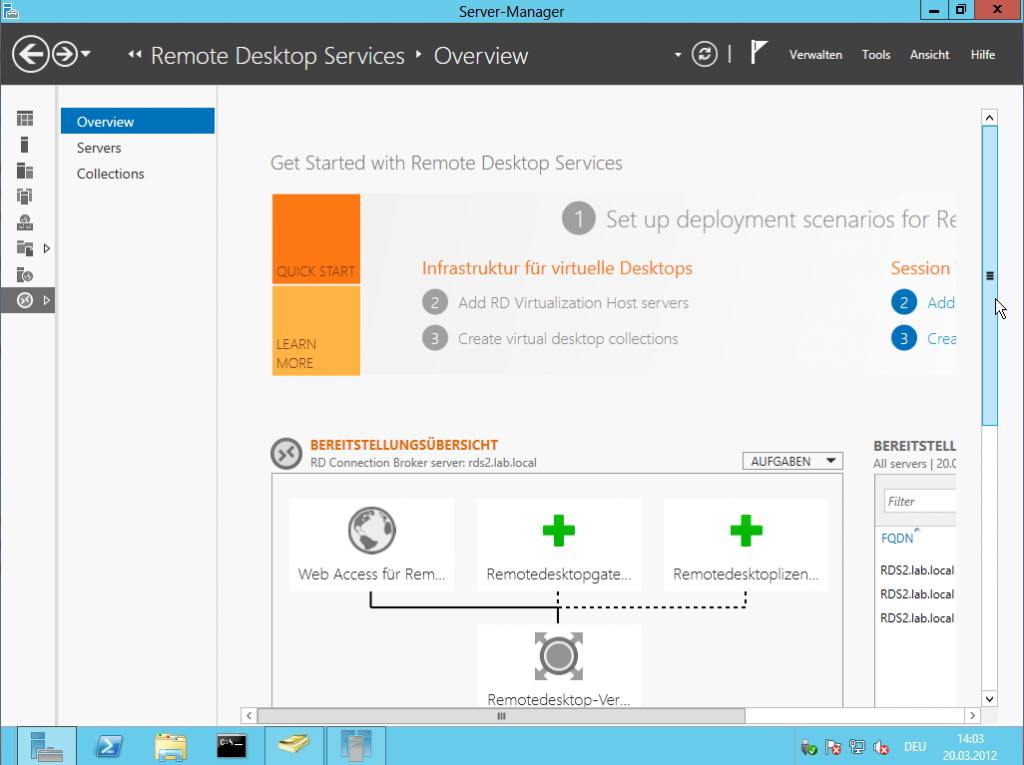1024x765 pixels.
Task: Open the Dashboard view in Server Manager
Action: 27,118
